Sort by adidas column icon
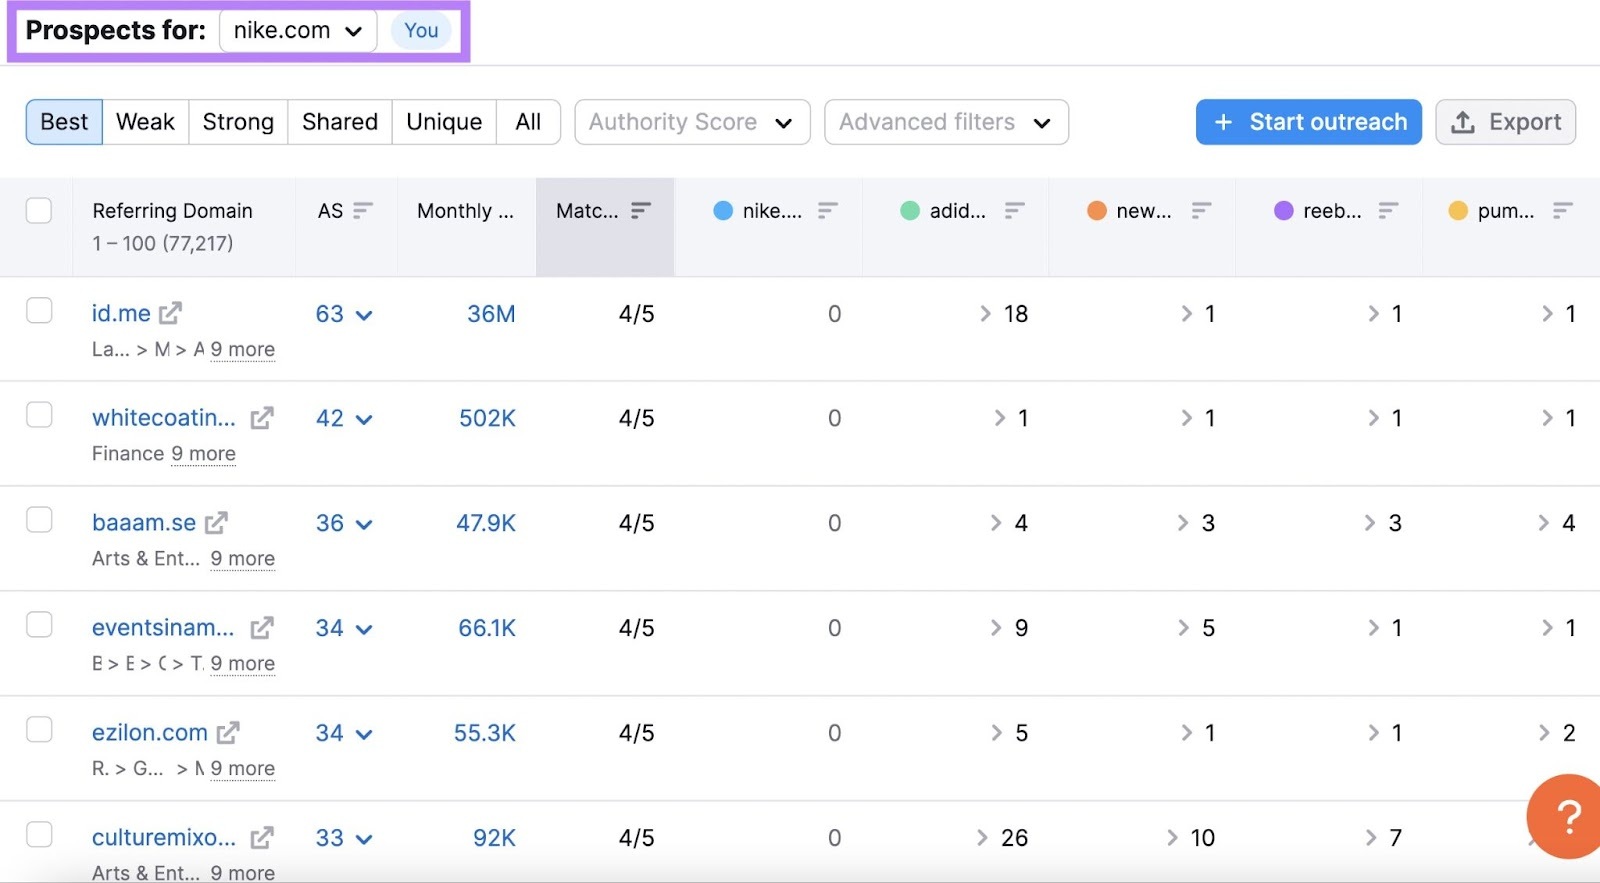This screenshot has width=1600, height=883. (1015, 210)
